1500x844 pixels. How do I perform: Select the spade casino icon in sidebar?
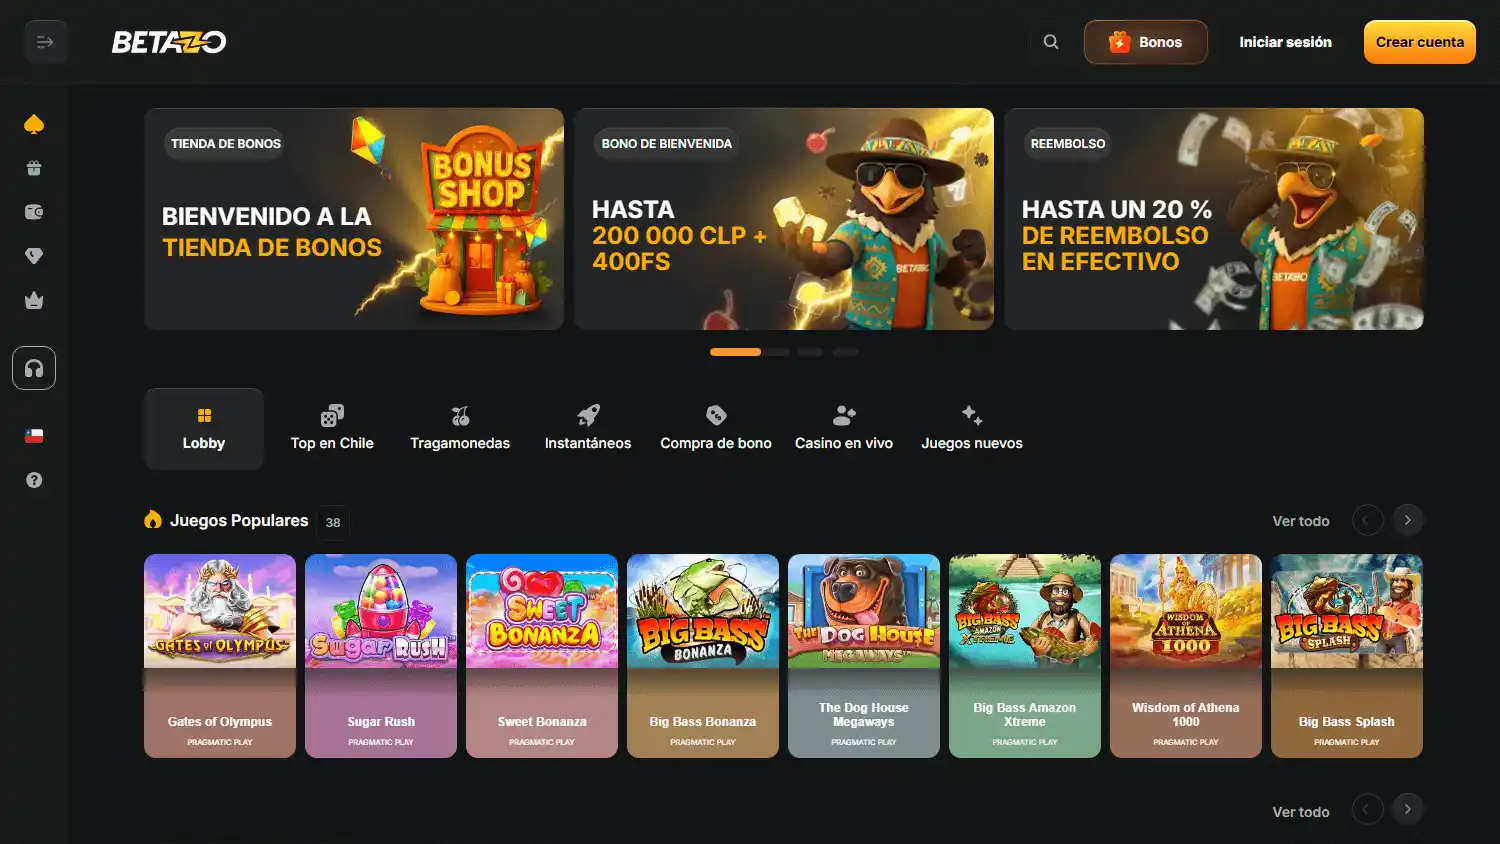(34, 124)
